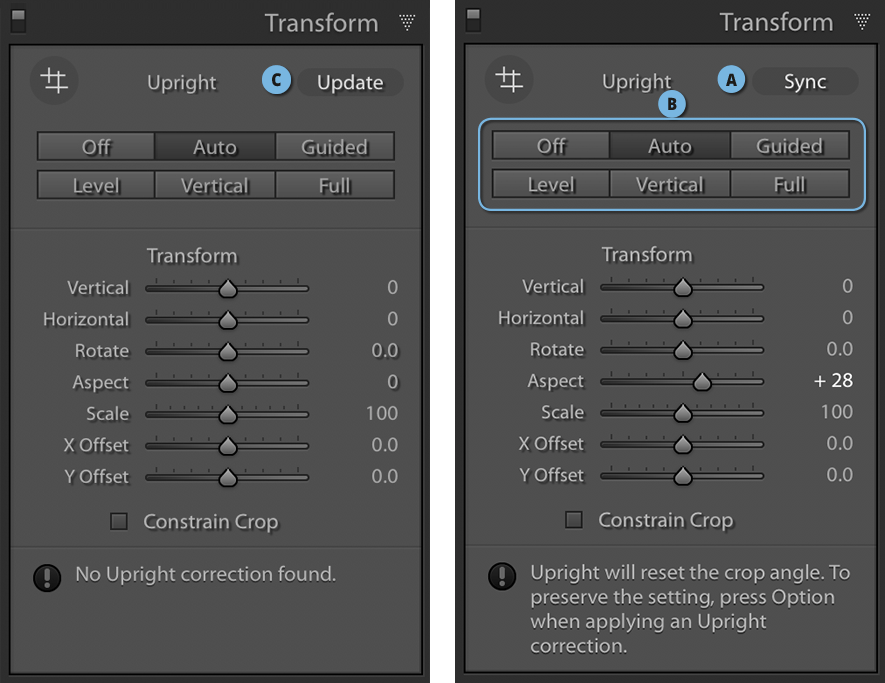This screenshot has width=885, height=683.
Task: Click the Scale value field showing 100 in left panel
Action: tap(381, 413)
